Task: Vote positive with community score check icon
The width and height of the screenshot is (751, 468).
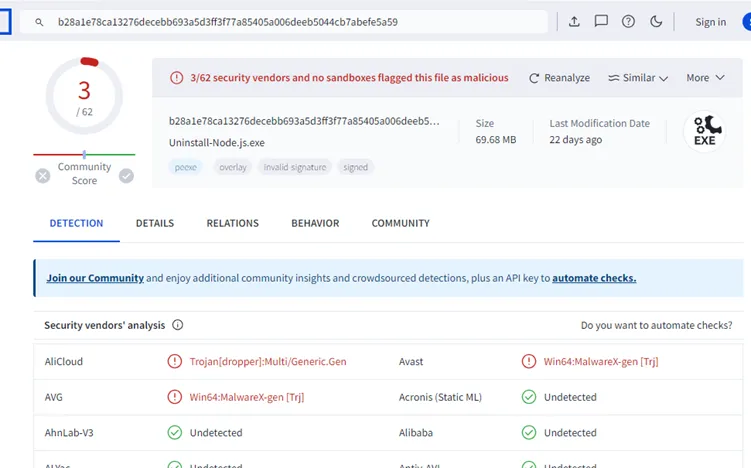Action: coord(126,176)
